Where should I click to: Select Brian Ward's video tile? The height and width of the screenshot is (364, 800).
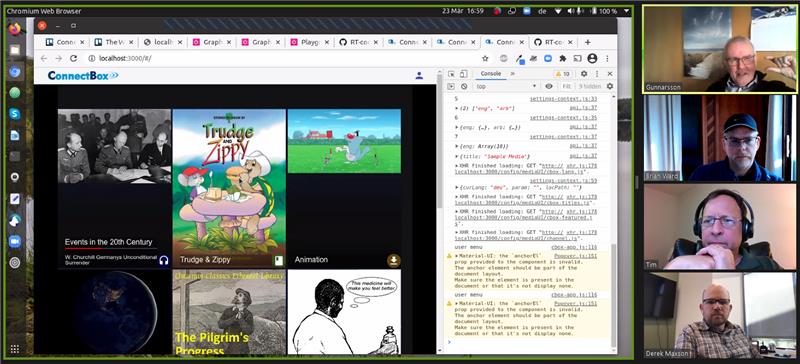coord(720,138)
